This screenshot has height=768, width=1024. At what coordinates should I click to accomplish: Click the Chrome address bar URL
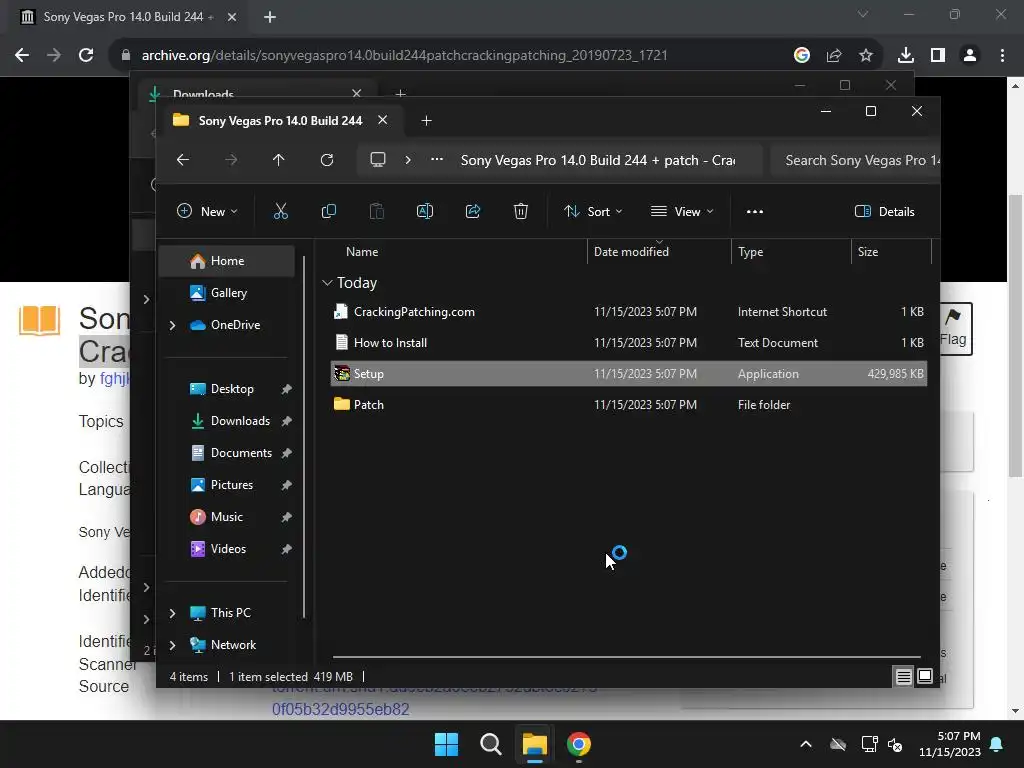coord(404,56)
